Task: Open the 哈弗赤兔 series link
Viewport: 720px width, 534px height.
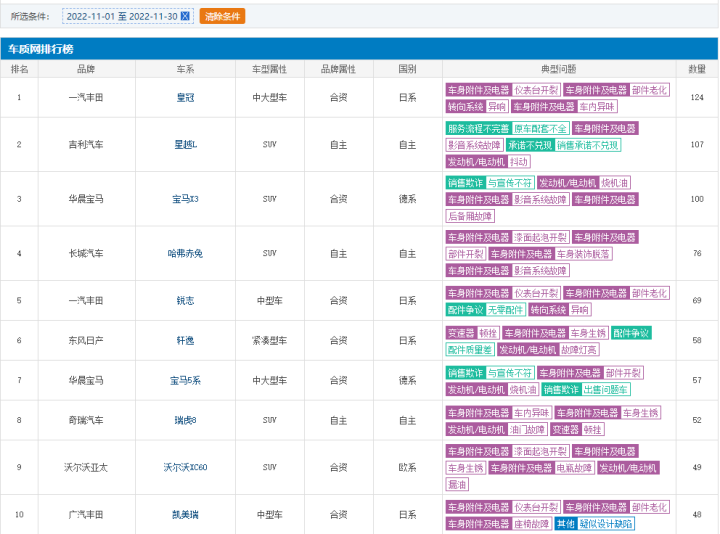Action: (x=186, y=253)
